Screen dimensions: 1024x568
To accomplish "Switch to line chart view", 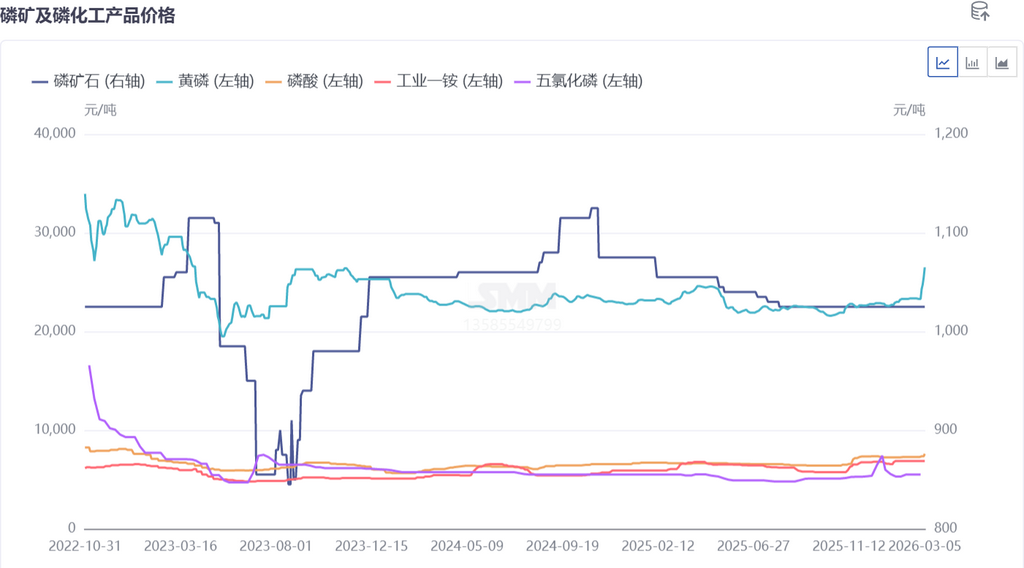I will (942, 63).
